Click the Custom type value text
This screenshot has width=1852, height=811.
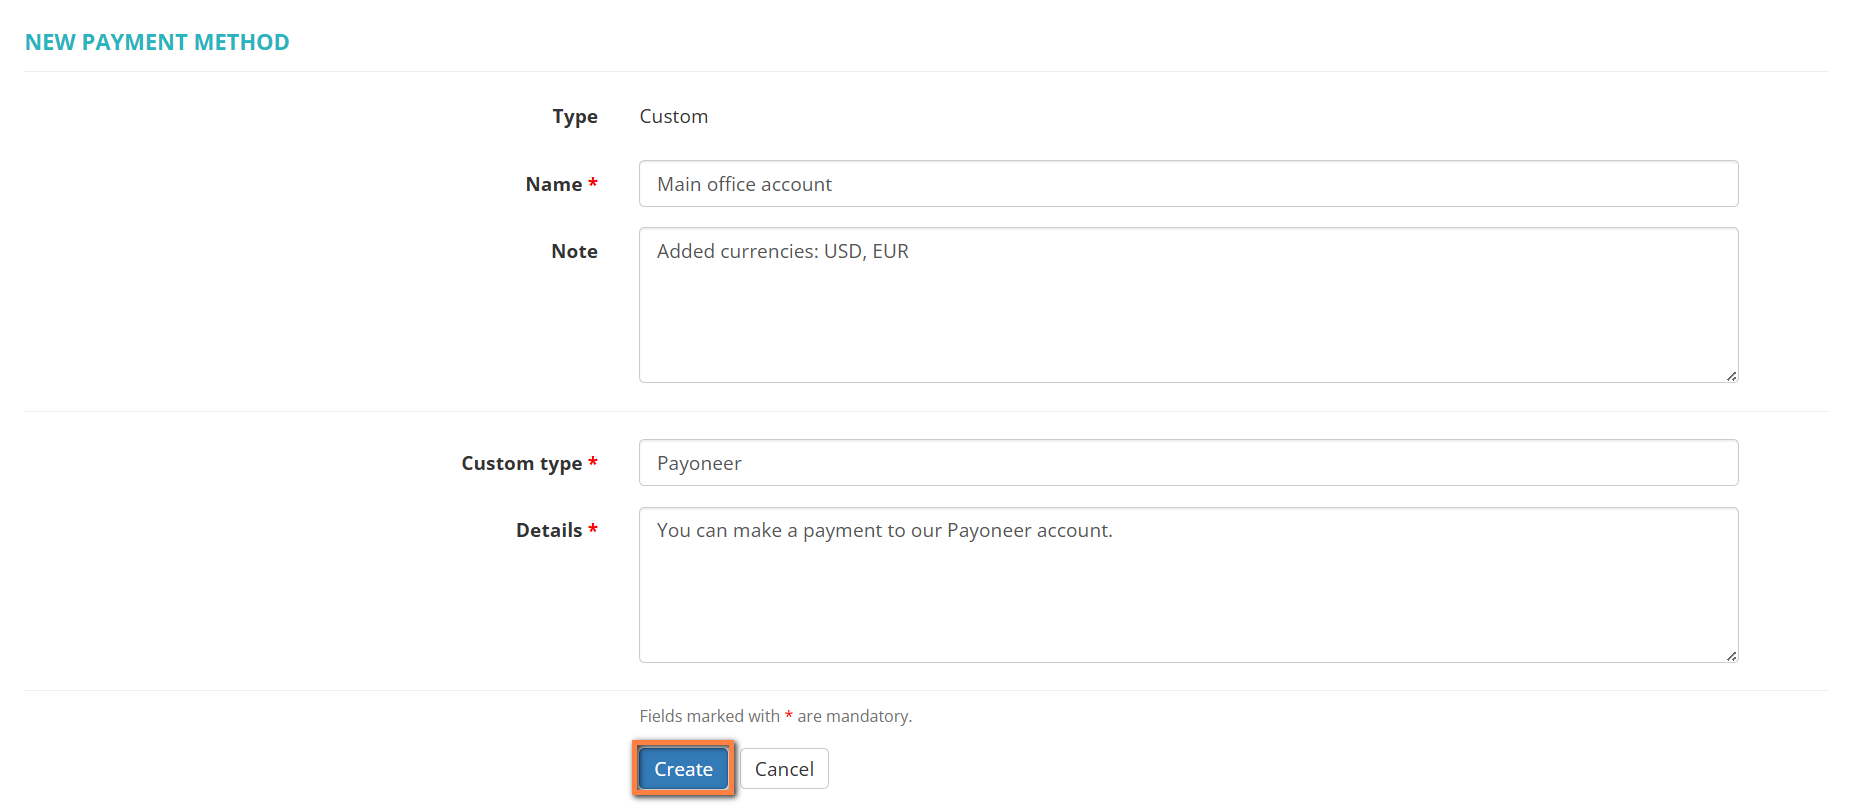point(673,116)
